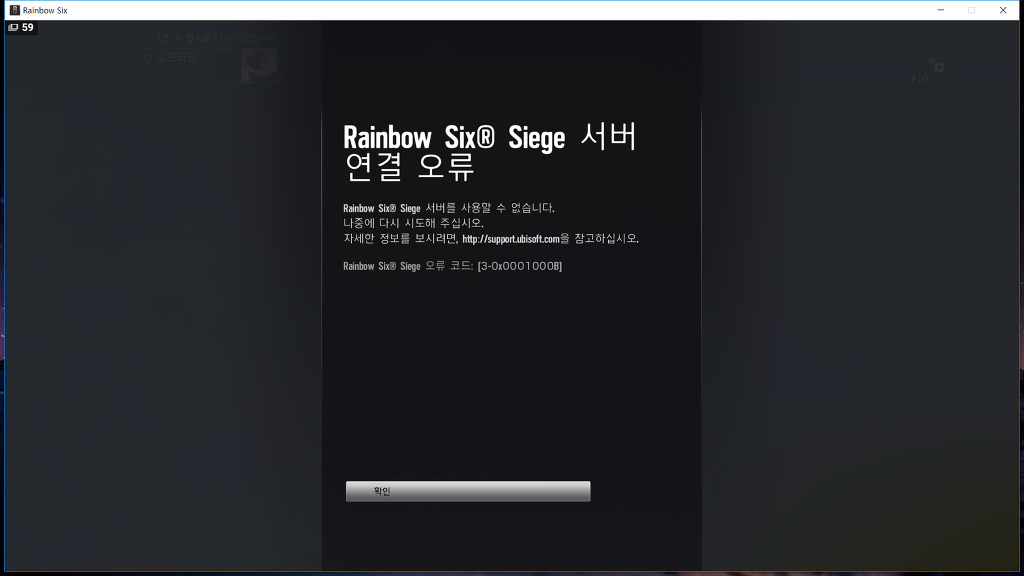The image size is (1024, 576).
Task: Click the Rainbow Six title bar app icon
Action: (14, 10)
